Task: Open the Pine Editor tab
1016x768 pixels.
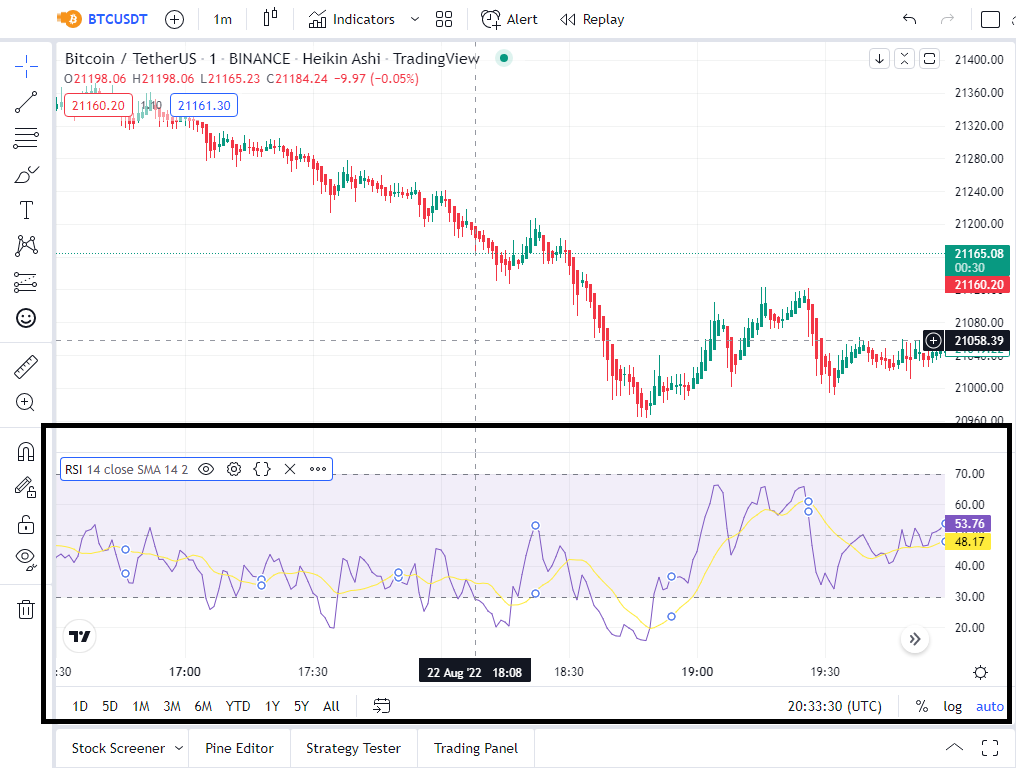Action: pos(239,749)
